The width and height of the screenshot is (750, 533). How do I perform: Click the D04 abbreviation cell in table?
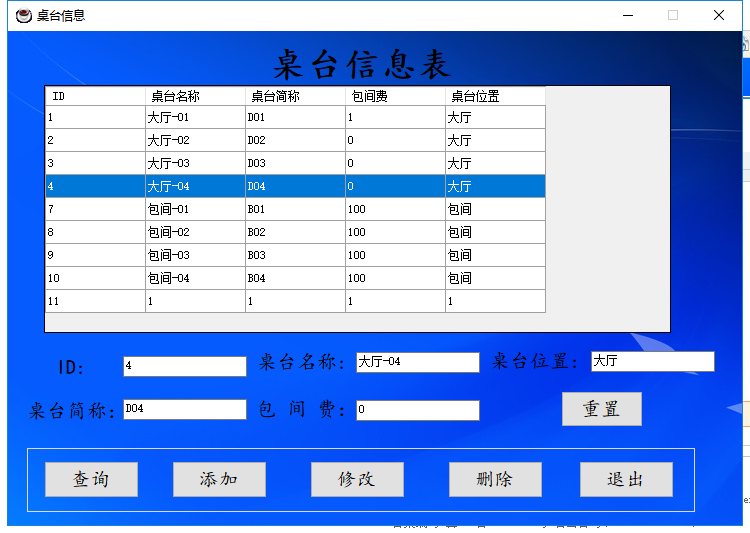tap(295, 186)
